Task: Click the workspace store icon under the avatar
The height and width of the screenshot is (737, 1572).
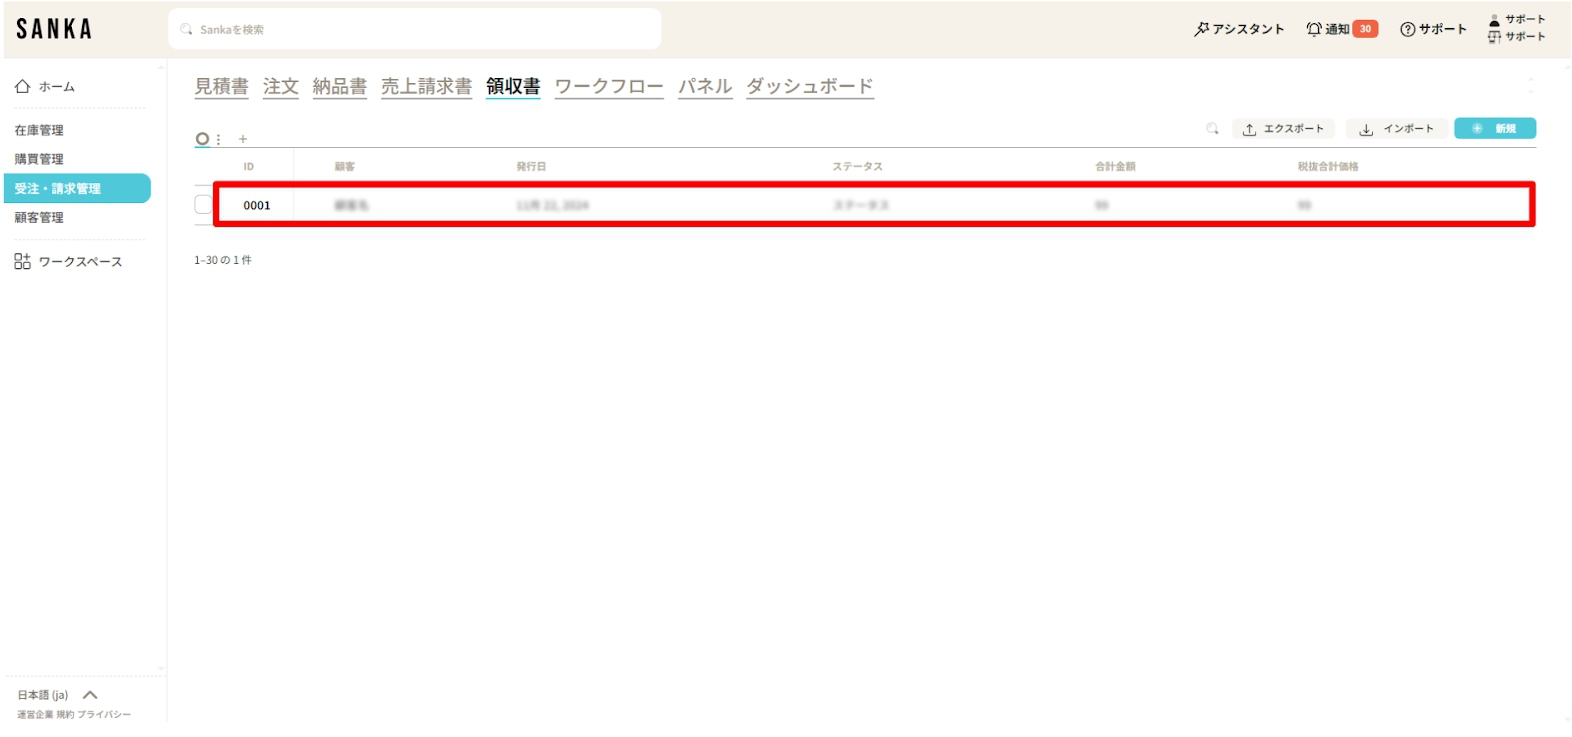Action: [x=1494, y=37]
